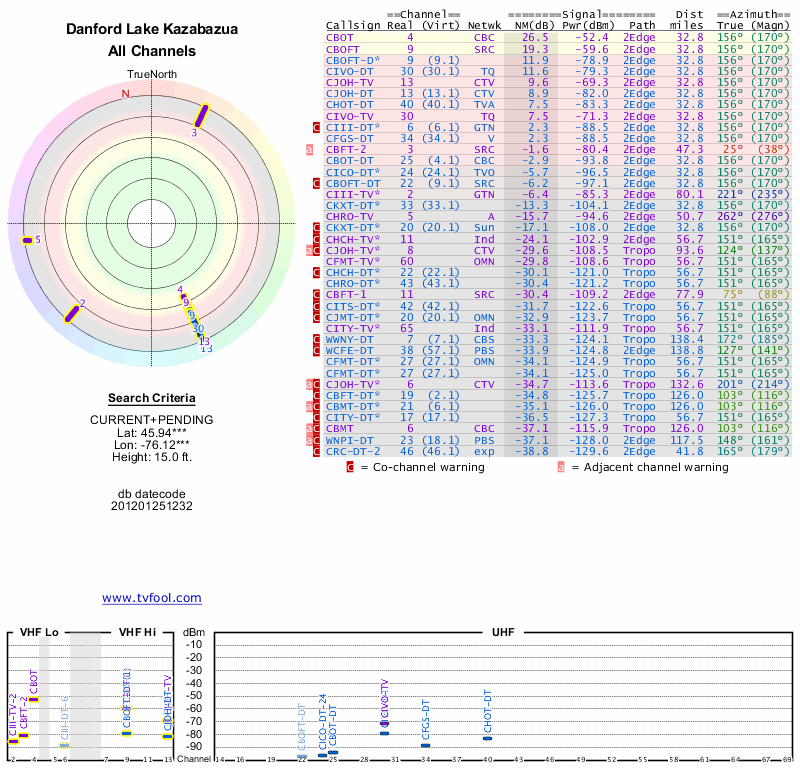Click the CHOT-DT bar in the UHF chart
800x768 pixels.
[x=487, y=738]
